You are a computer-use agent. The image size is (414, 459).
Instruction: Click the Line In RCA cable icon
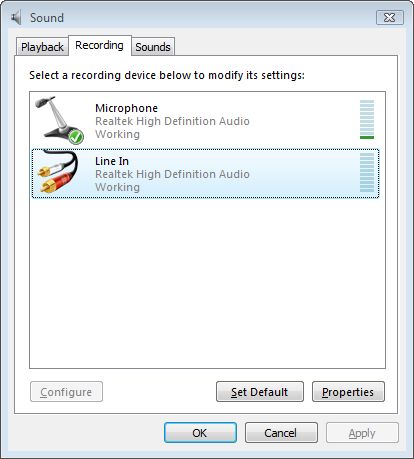point(57,172)
